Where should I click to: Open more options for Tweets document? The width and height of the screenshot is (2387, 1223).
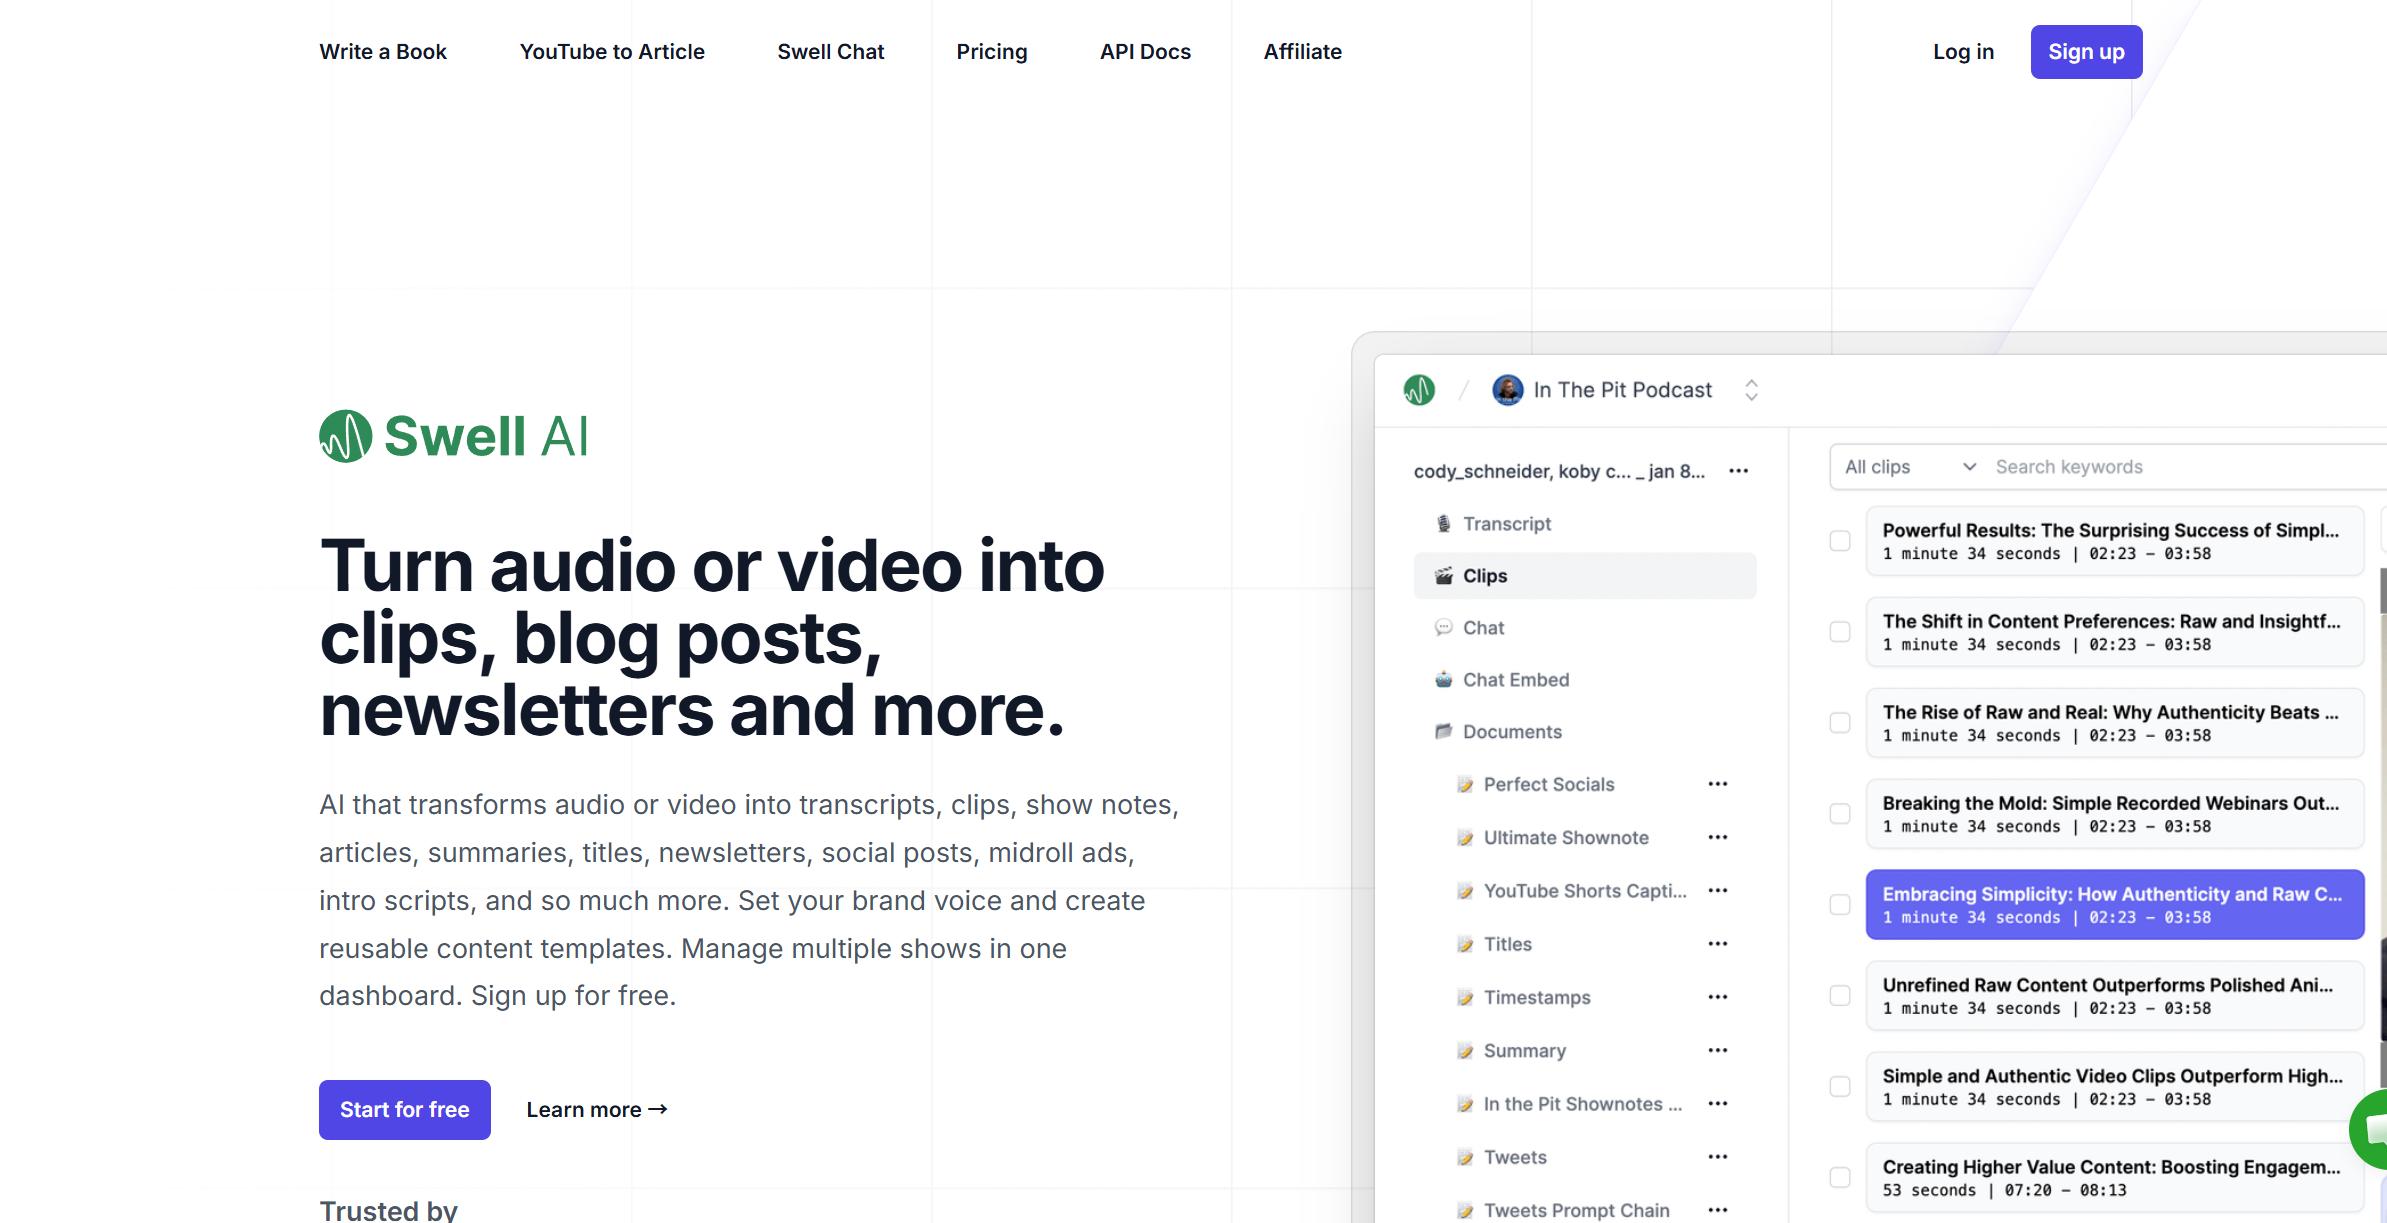click(1718, 1157)
